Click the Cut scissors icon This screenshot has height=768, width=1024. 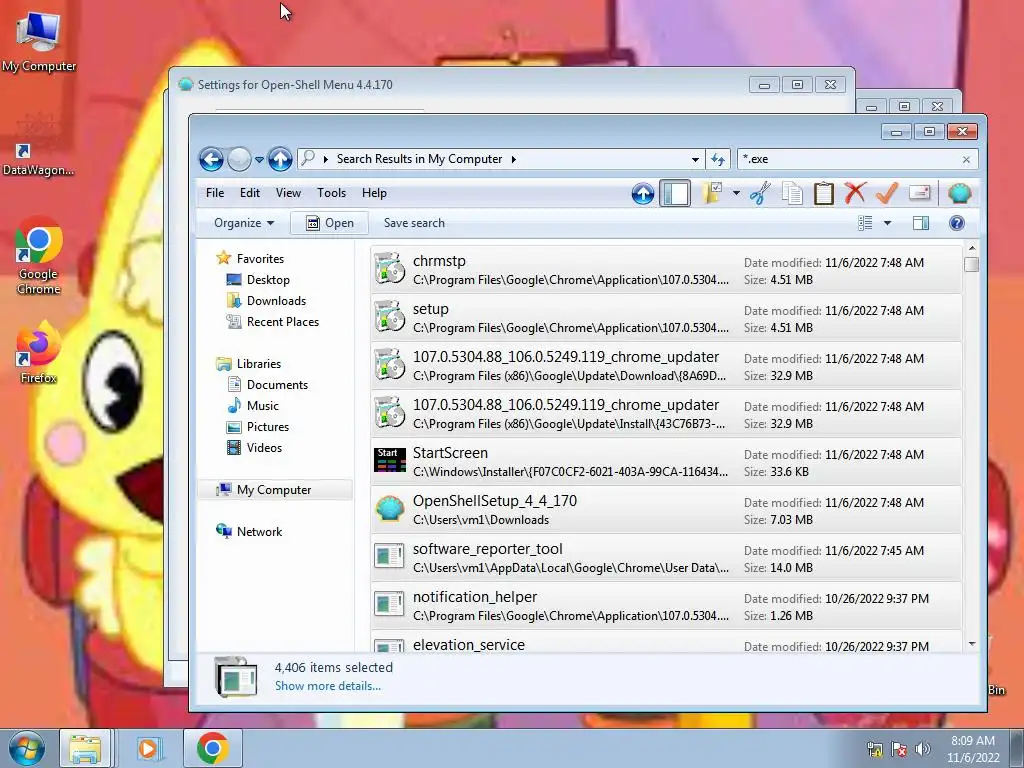pyautogui.click(x=760, y=193)
